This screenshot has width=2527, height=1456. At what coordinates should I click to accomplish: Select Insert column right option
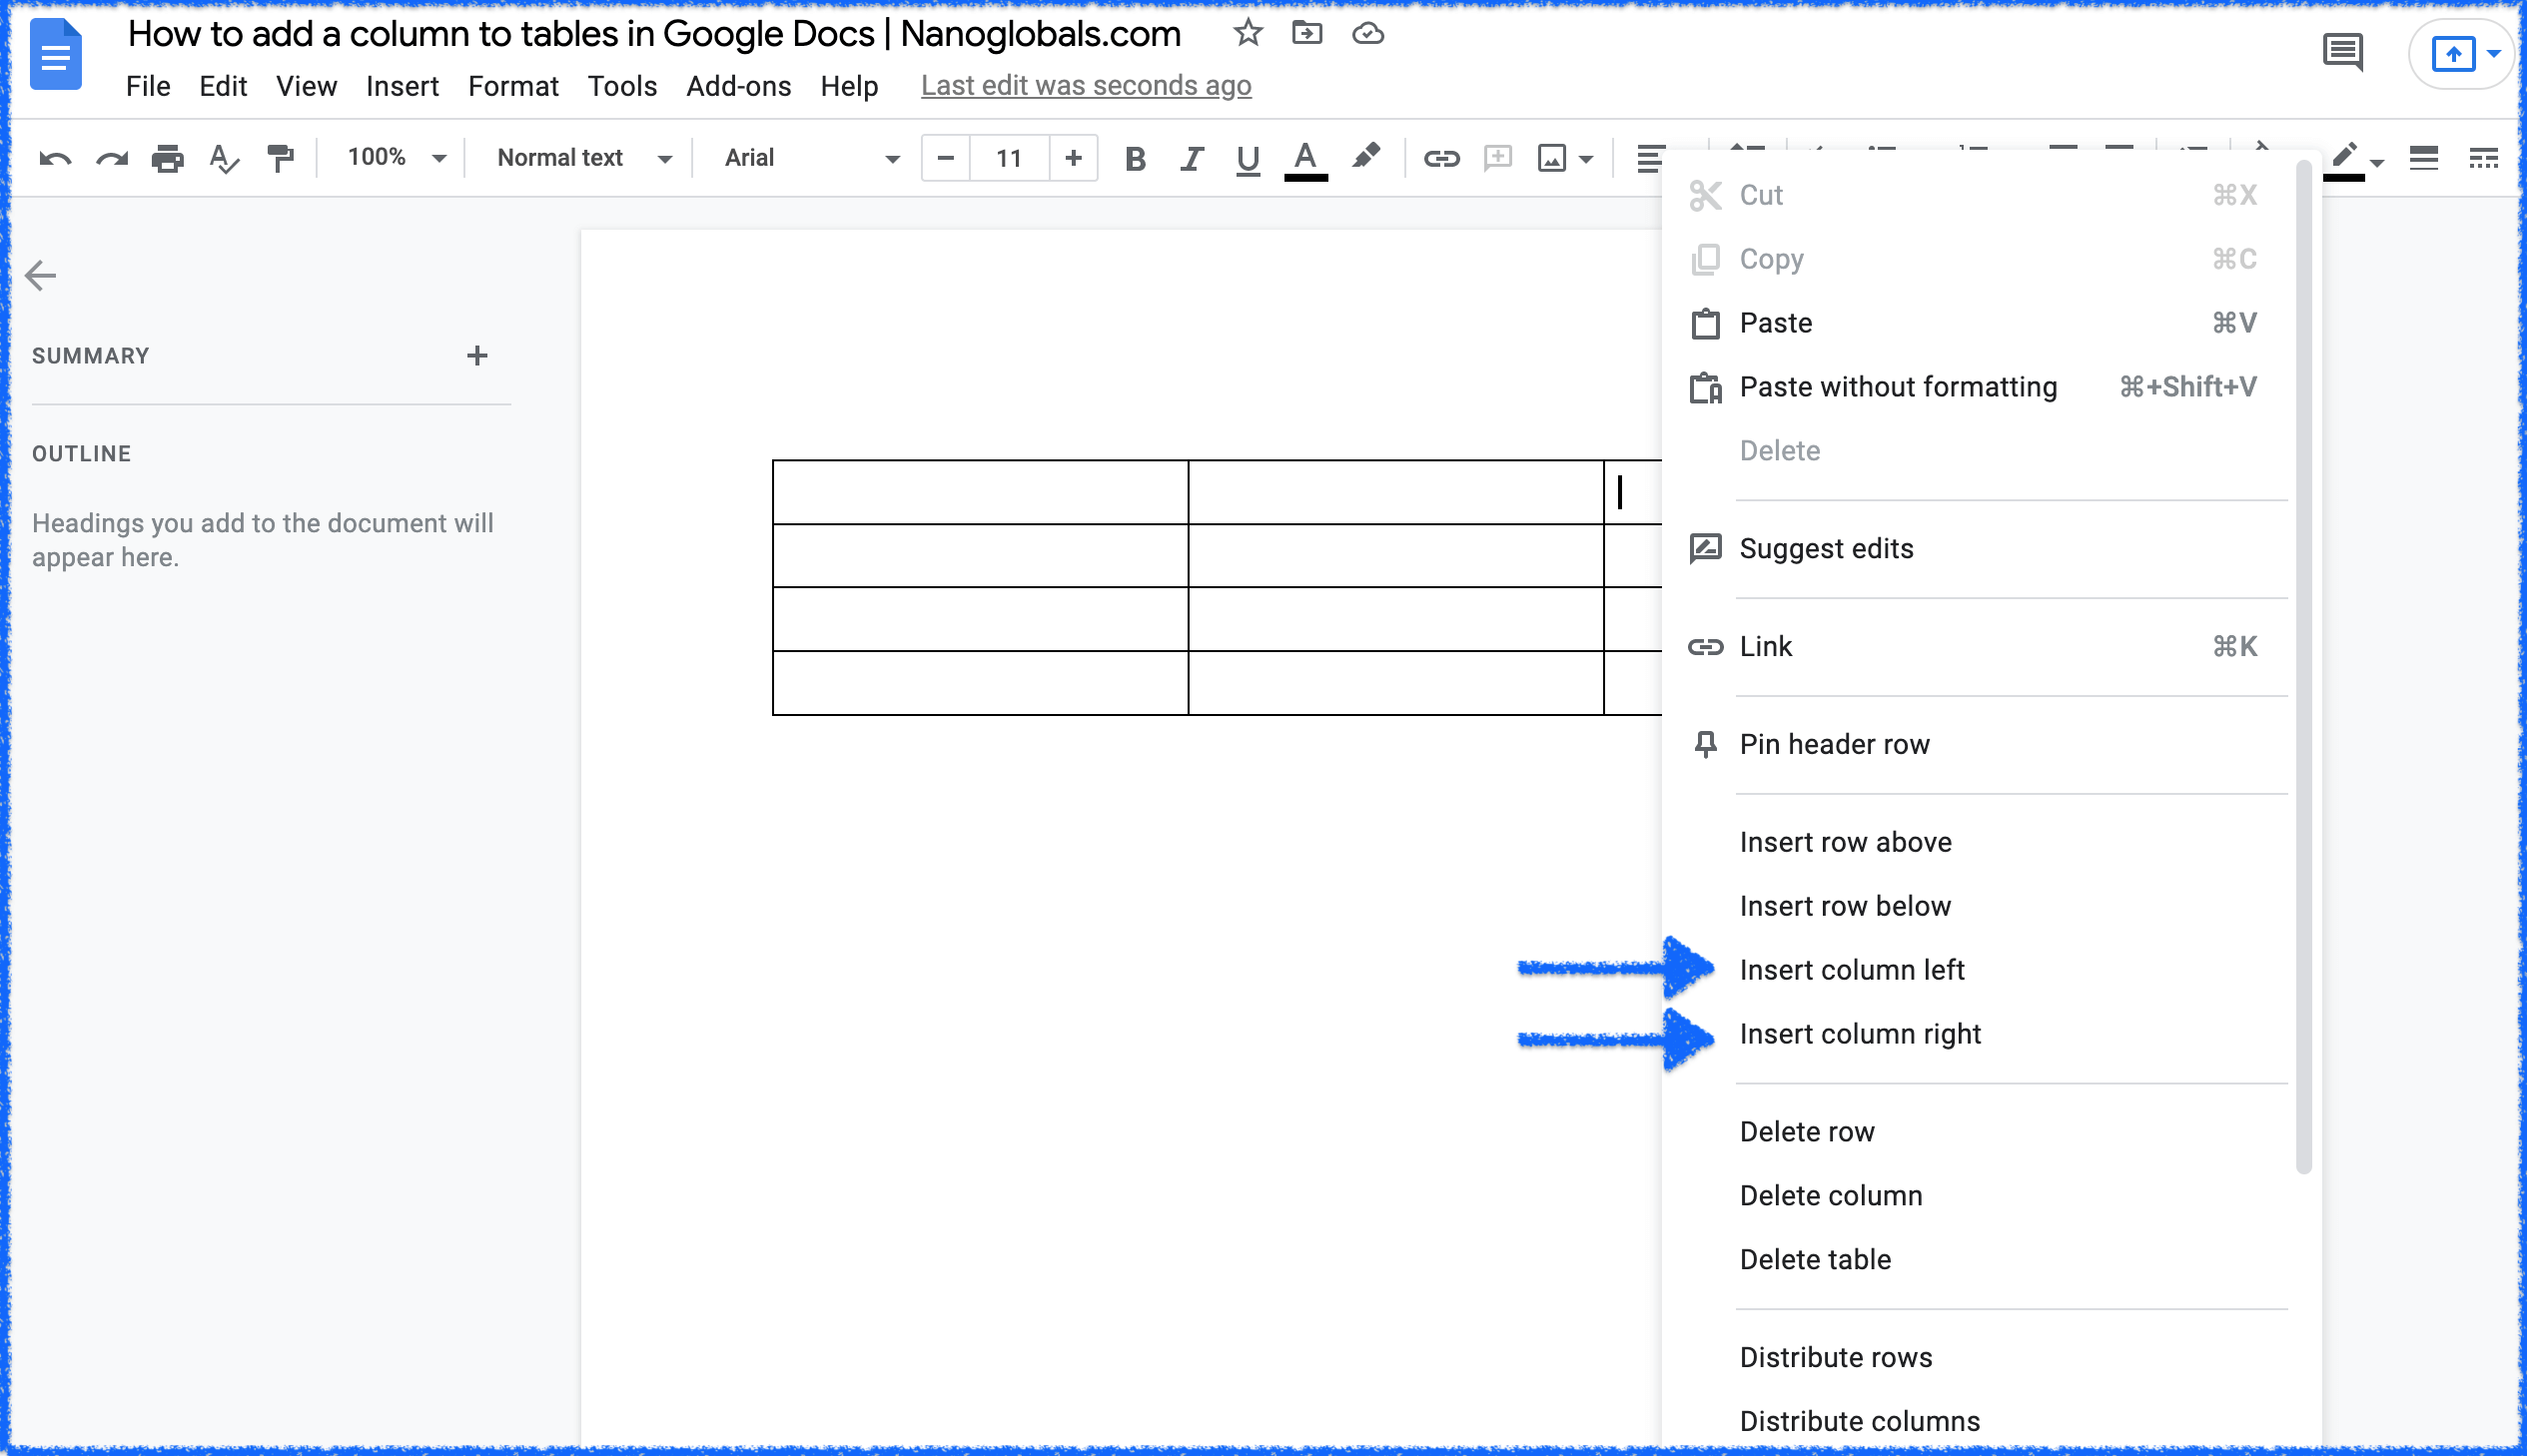pos(1861,1035)
